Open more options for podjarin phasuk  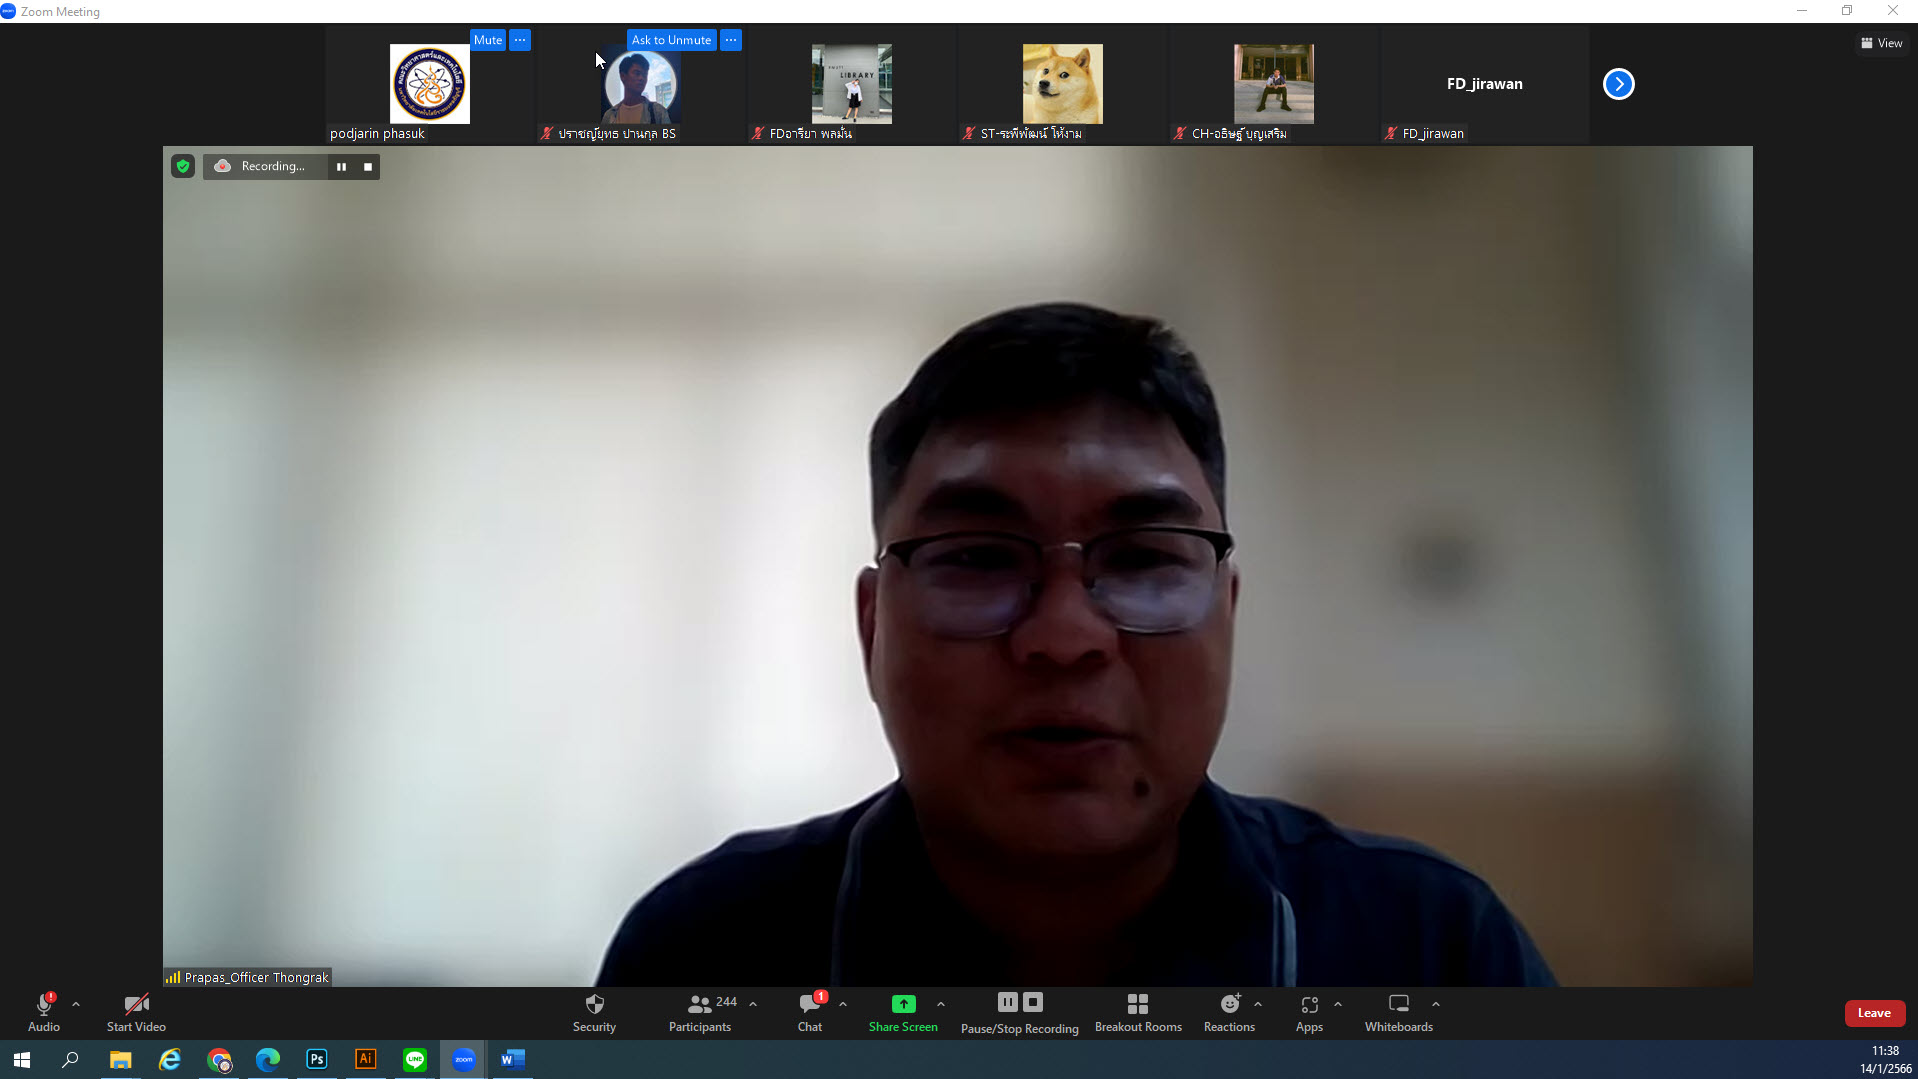click(520, 40)
